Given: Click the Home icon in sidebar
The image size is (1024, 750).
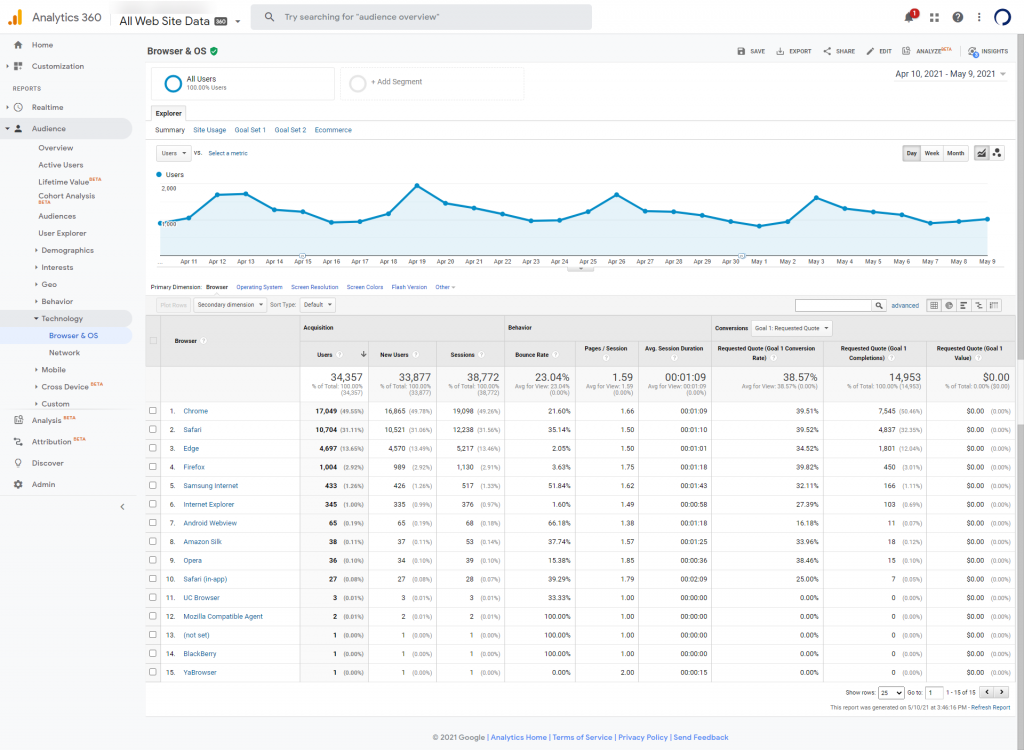Looking at the screenshot, I should click(x=18, y=45).
